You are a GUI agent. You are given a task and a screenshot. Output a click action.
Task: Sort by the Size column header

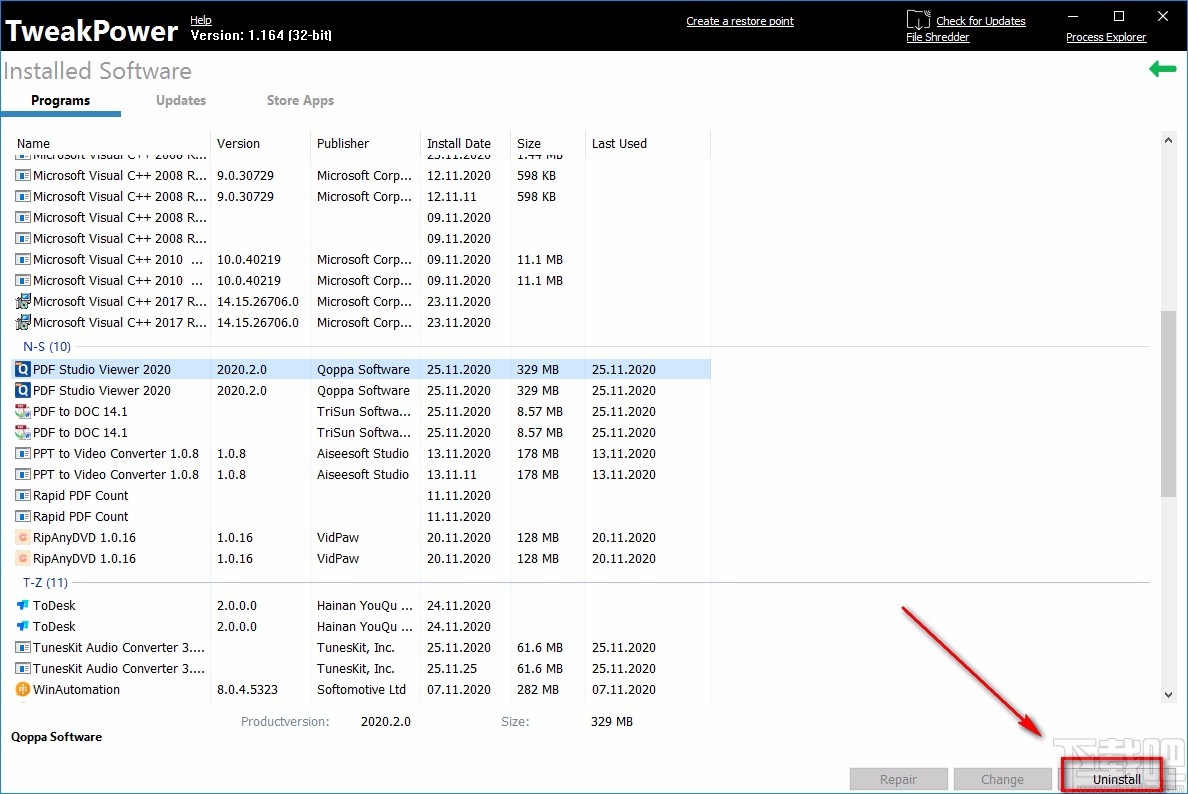point(529,144)
